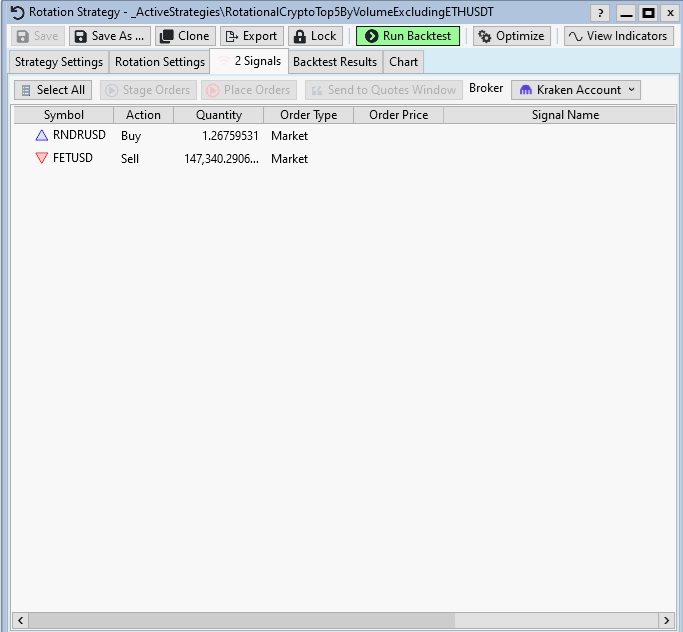Show the Chart tab
This screenshot has width=683, height=632.
point(404,62)
